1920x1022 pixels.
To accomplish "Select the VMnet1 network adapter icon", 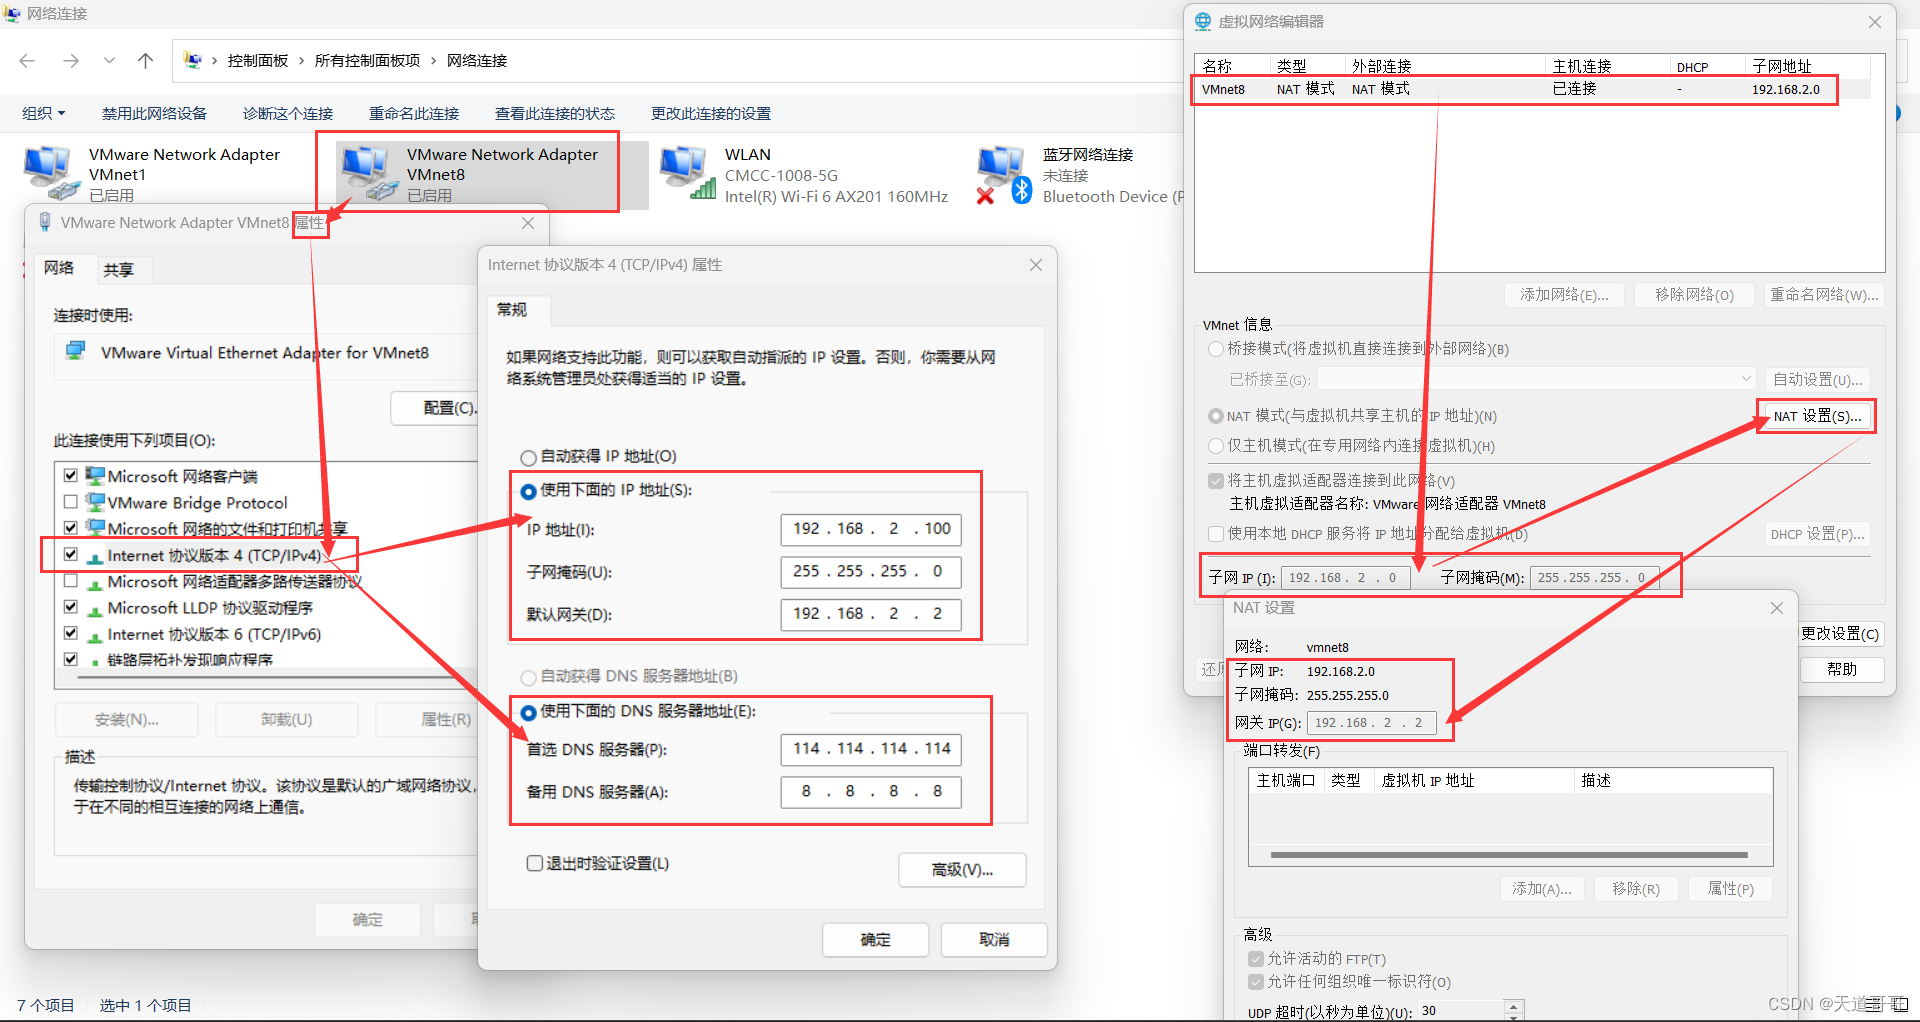I will tap(51, 173).
